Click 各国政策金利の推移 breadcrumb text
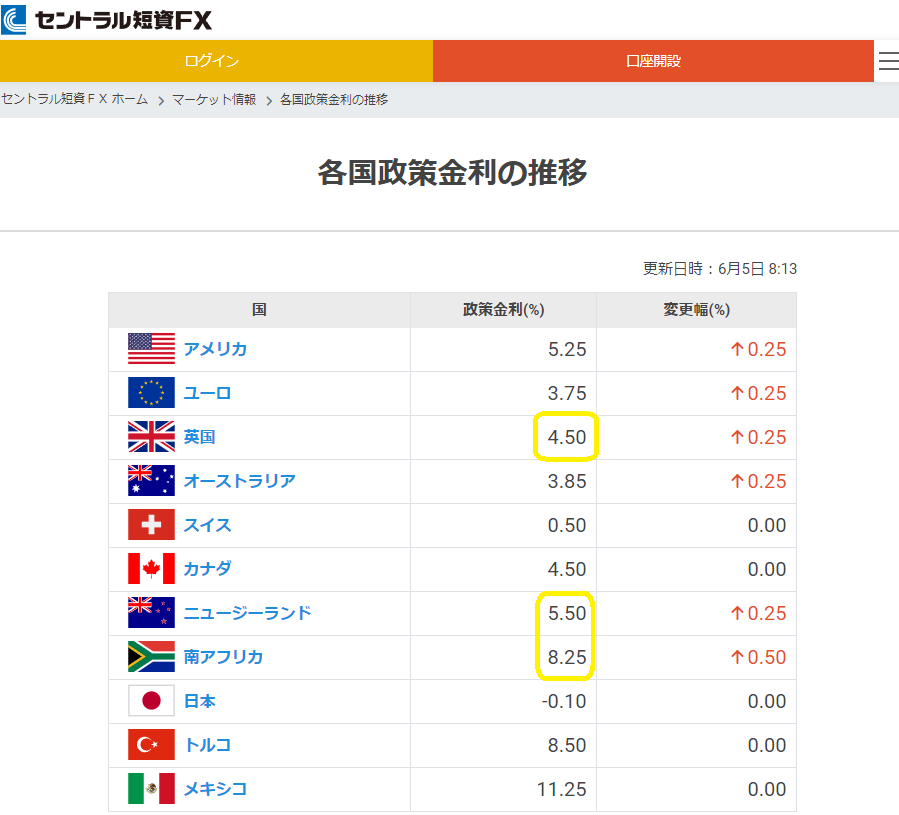The height and width of the screenshot is (815, 899). click(x=334, y=99)
